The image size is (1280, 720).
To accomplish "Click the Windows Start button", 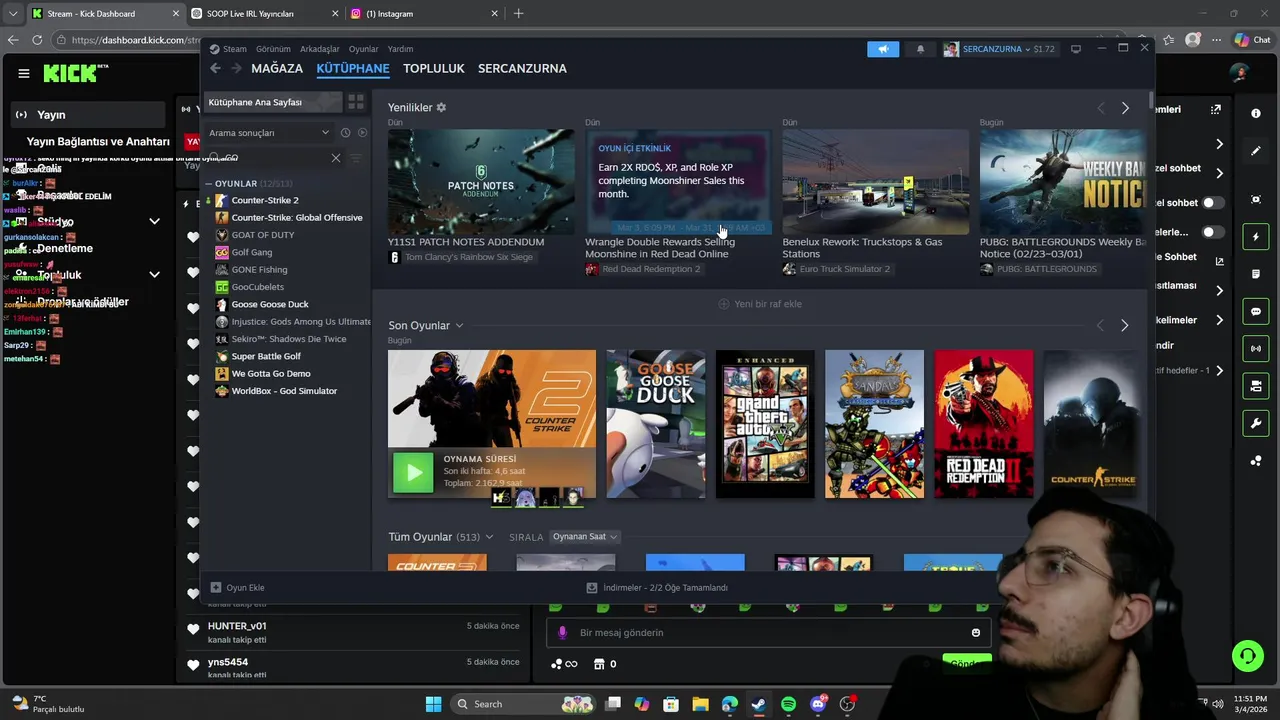I will click(433, 704).
